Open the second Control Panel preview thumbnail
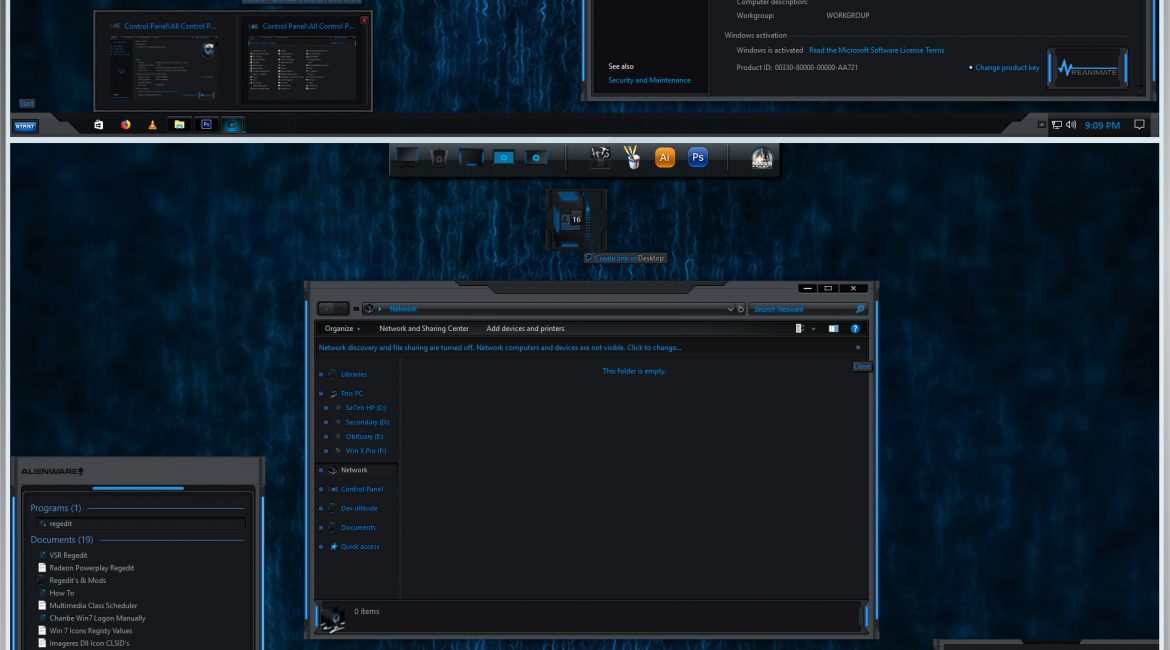1170x650 pixels. click(303, 61)
